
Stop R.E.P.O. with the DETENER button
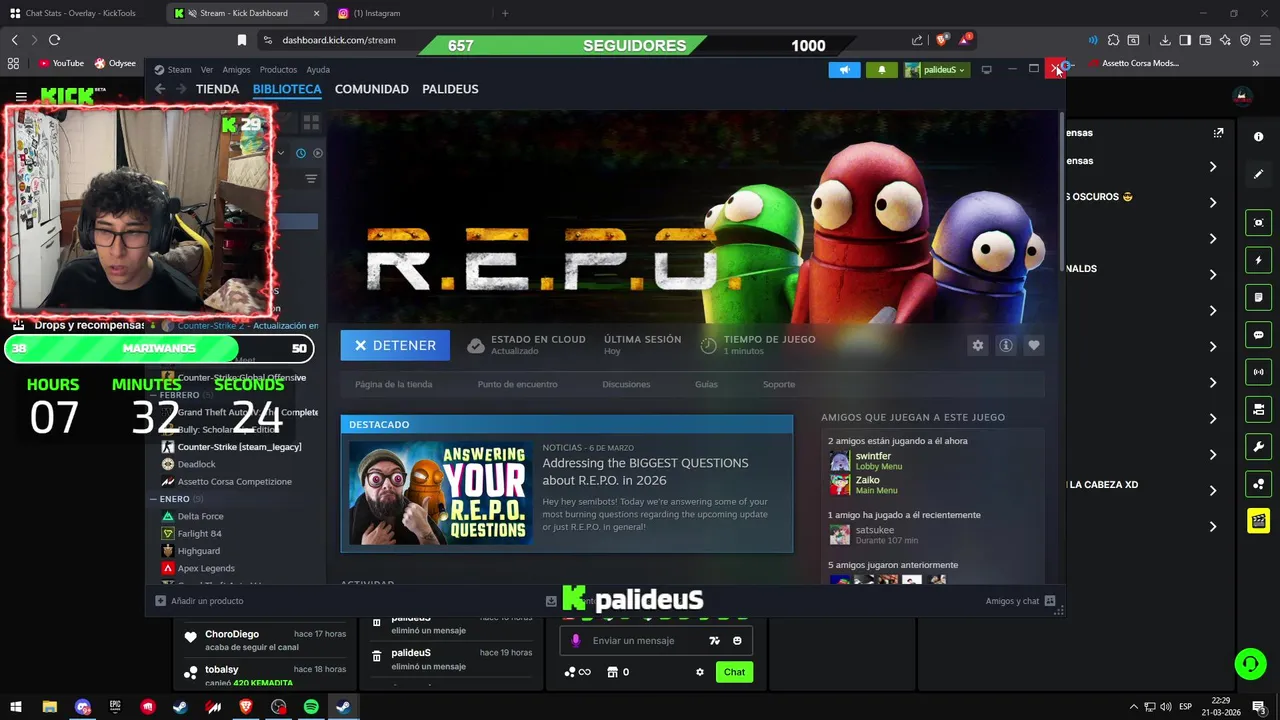pyautogui.click(x=395, y=345)
